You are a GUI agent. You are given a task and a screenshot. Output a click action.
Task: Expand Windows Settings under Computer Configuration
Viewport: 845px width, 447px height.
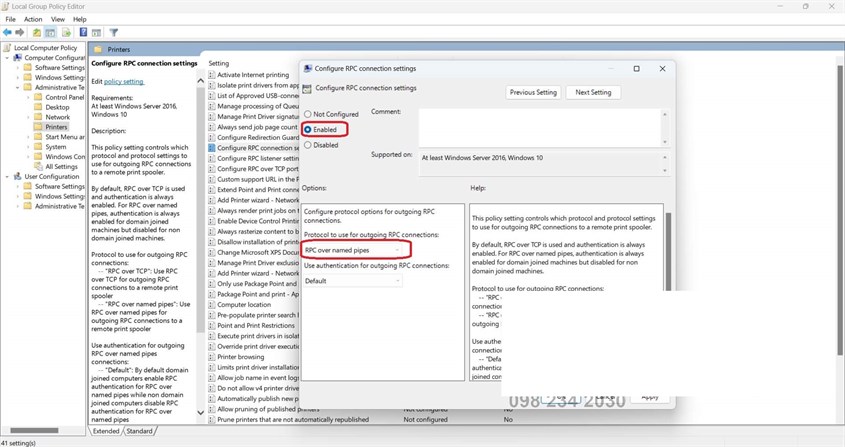[x=17, y=78]
